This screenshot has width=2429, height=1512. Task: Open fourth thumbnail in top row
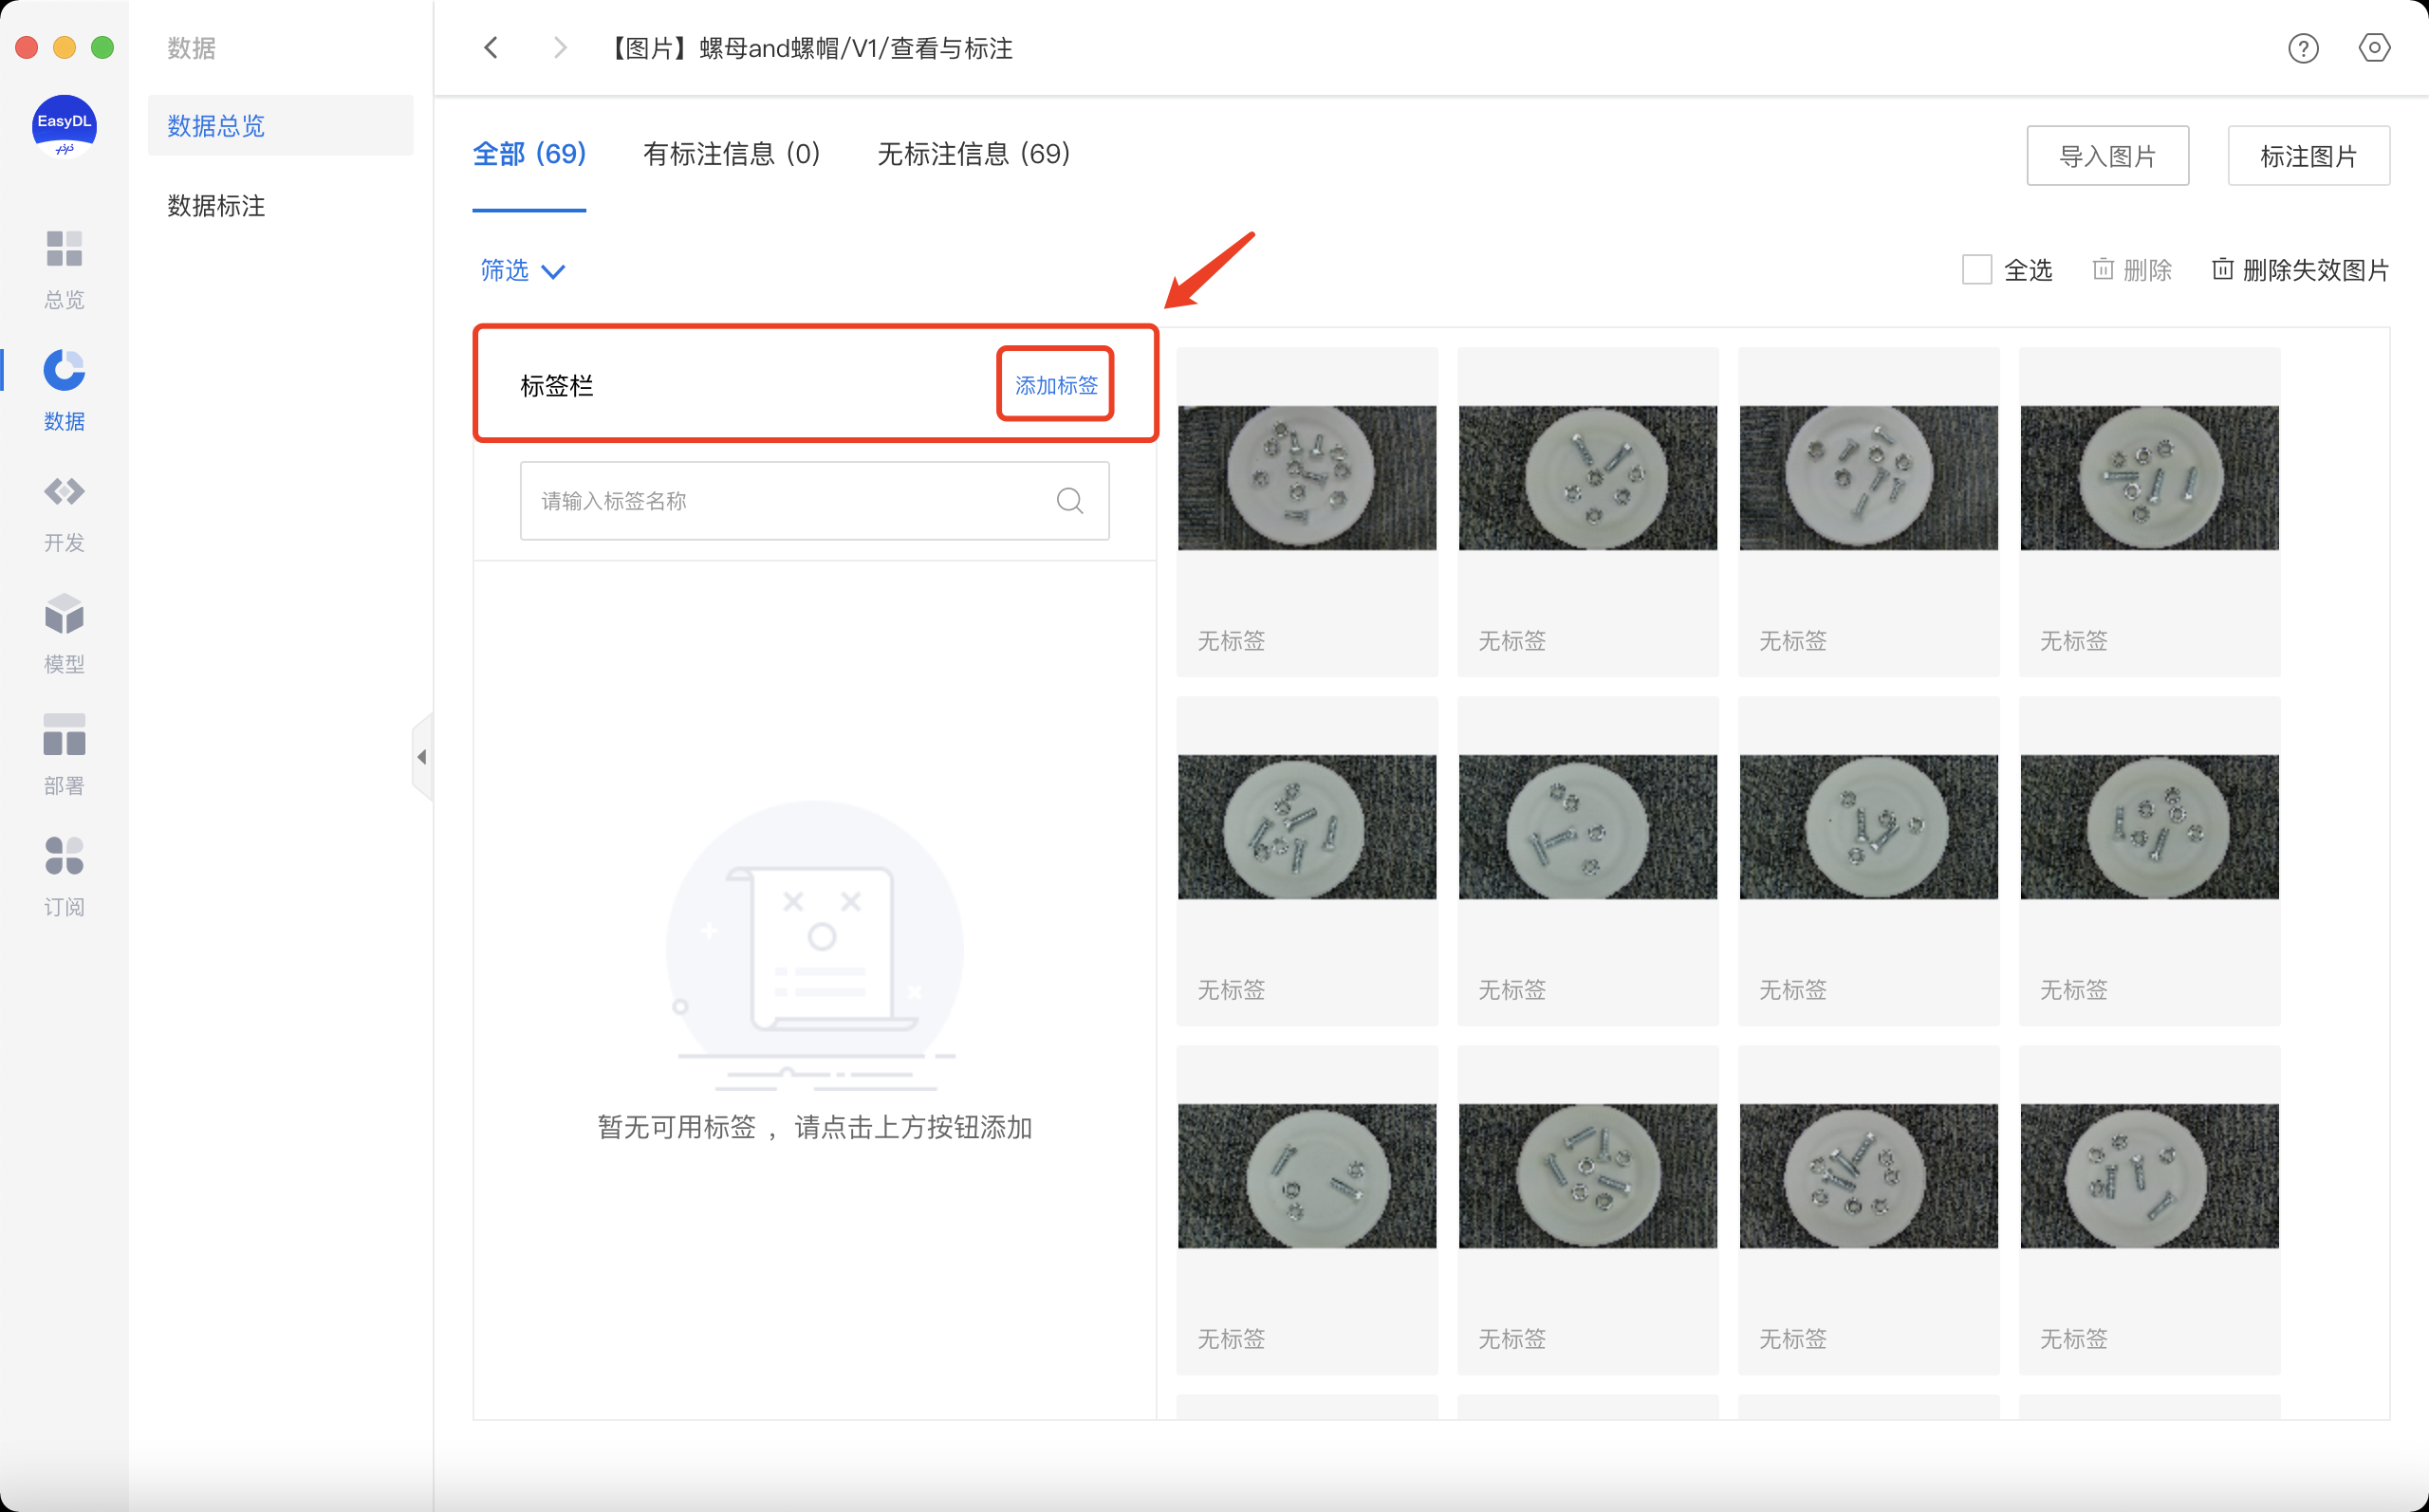[x=2149, y=477]
